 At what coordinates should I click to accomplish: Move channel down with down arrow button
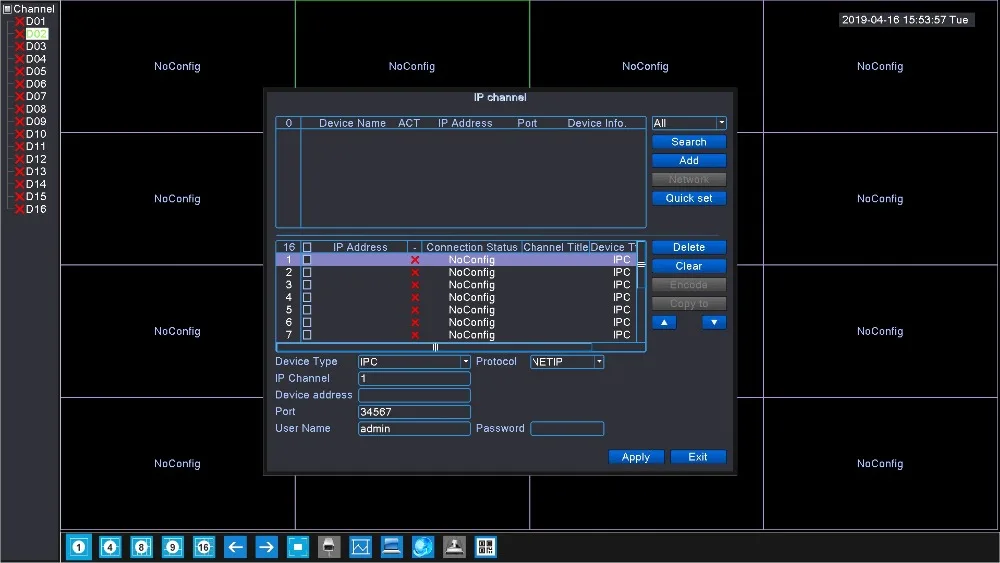[x=714, y=323]
